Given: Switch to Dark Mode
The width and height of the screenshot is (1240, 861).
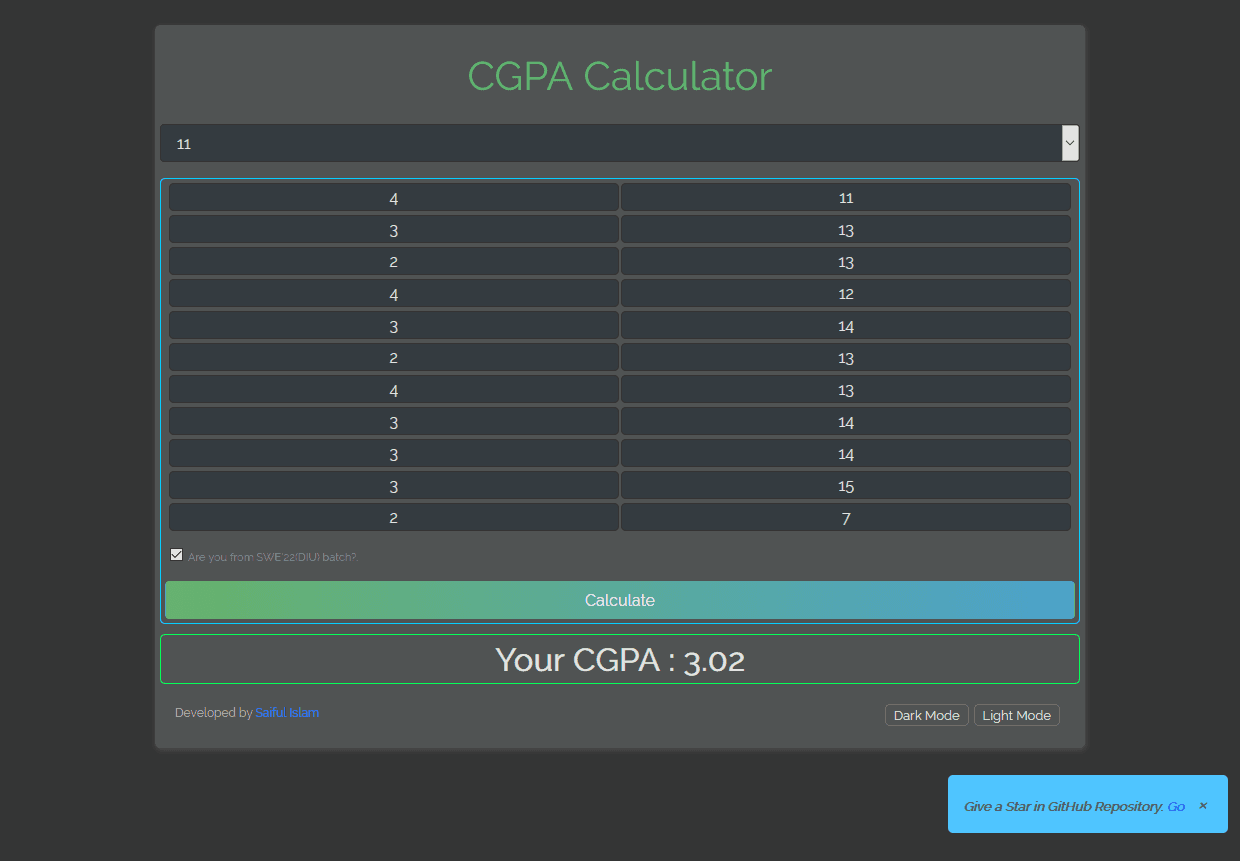Looking at the screenshot, I should tap(926, 715).
